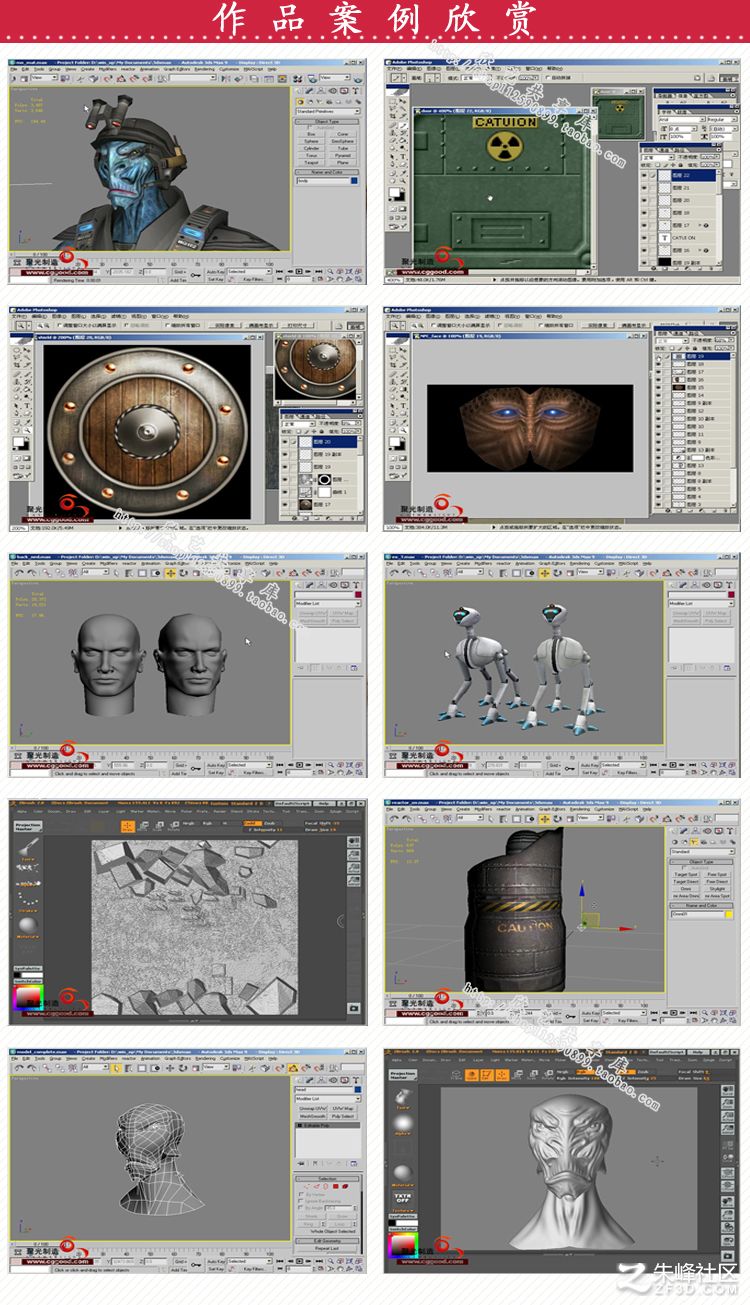
Task: Select Type tool in Photoshop shield window
Action: [26, 405]
